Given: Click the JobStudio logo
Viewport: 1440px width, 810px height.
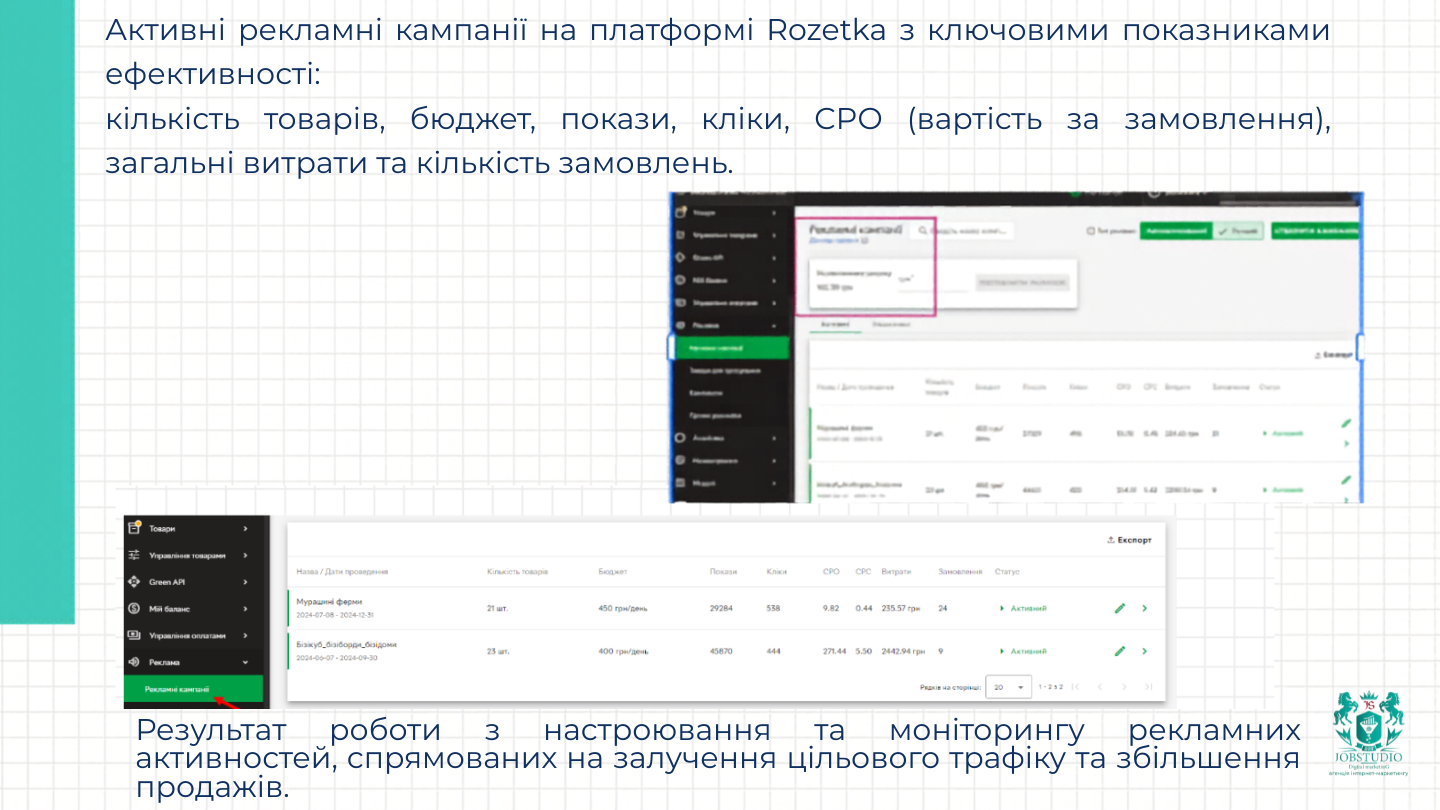Looking at the screenshot, I should point(1369,732).
